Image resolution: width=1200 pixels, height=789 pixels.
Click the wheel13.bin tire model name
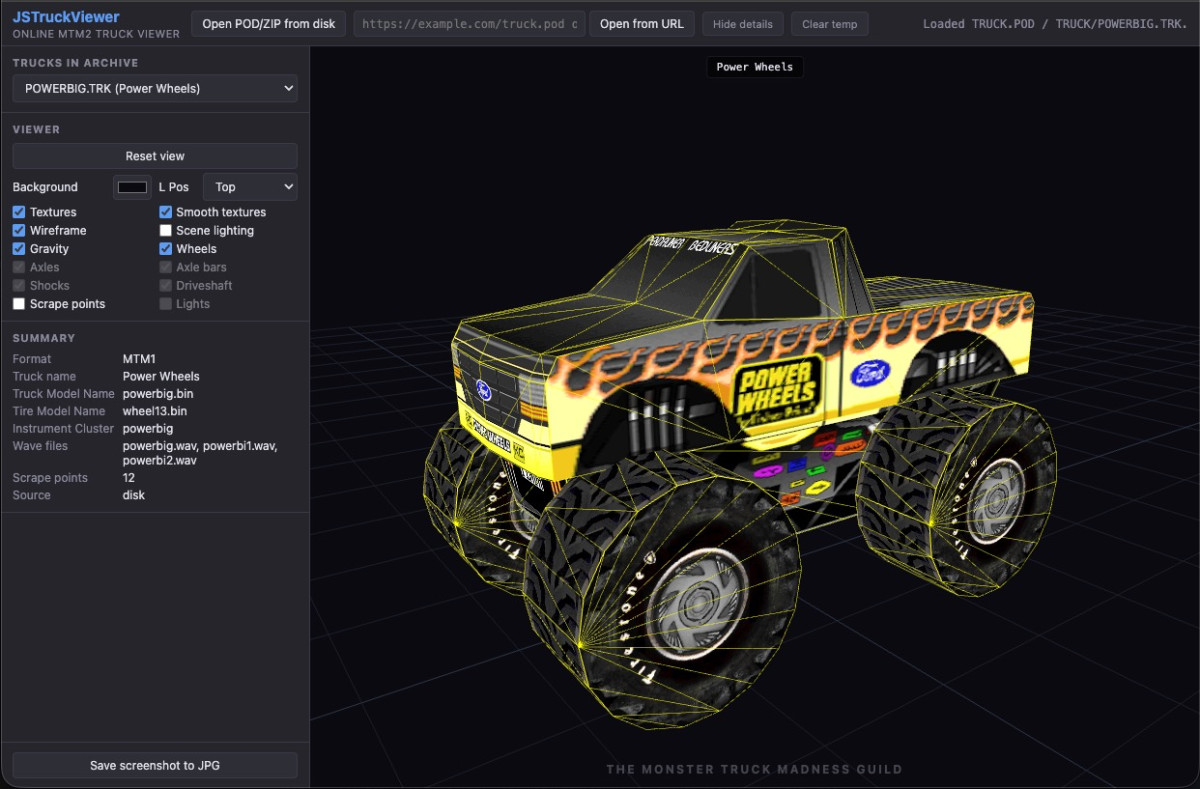point(155,411)
